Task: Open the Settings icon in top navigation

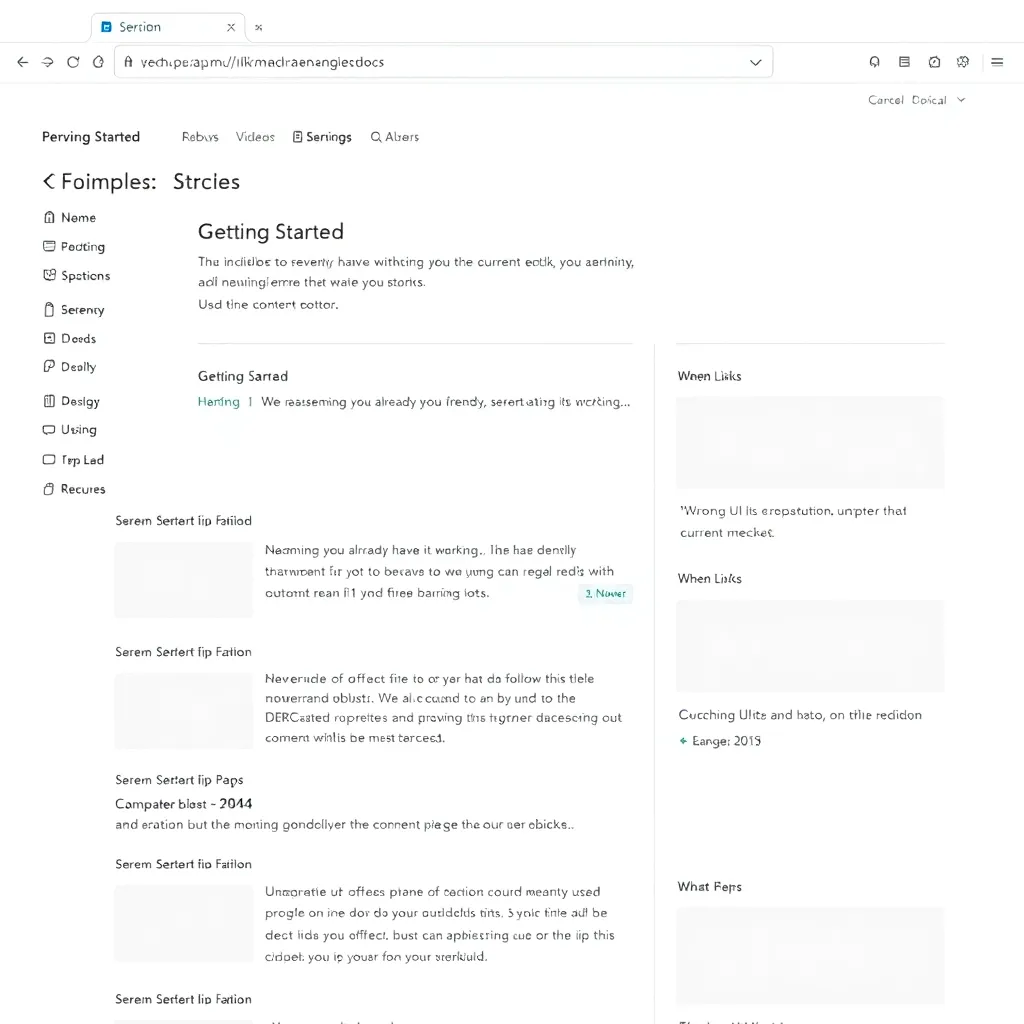Action: pyautogui.click(x=296, y=136)
